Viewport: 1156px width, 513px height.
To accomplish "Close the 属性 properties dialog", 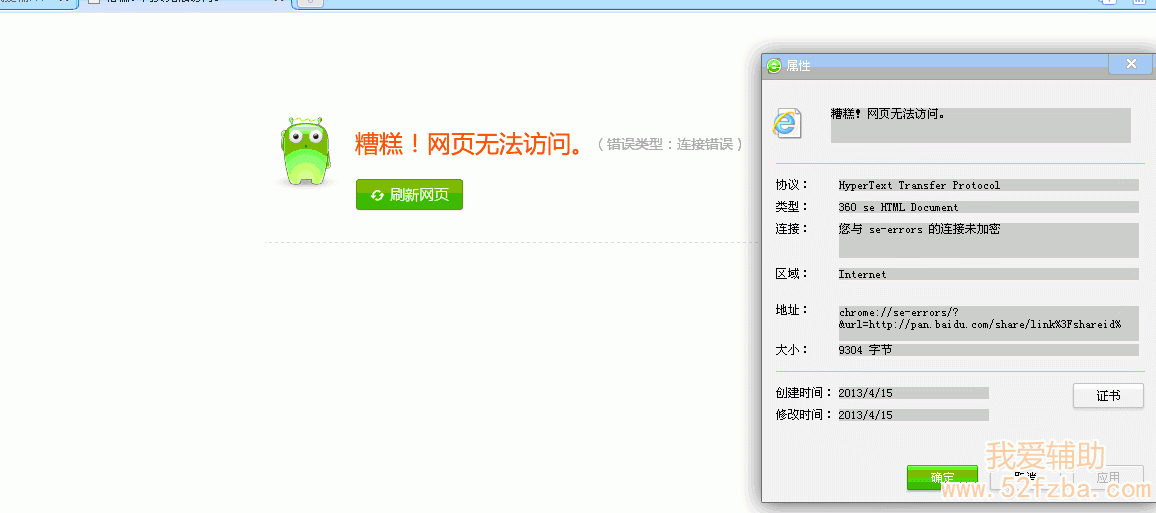I will (x=1131, y=64).
